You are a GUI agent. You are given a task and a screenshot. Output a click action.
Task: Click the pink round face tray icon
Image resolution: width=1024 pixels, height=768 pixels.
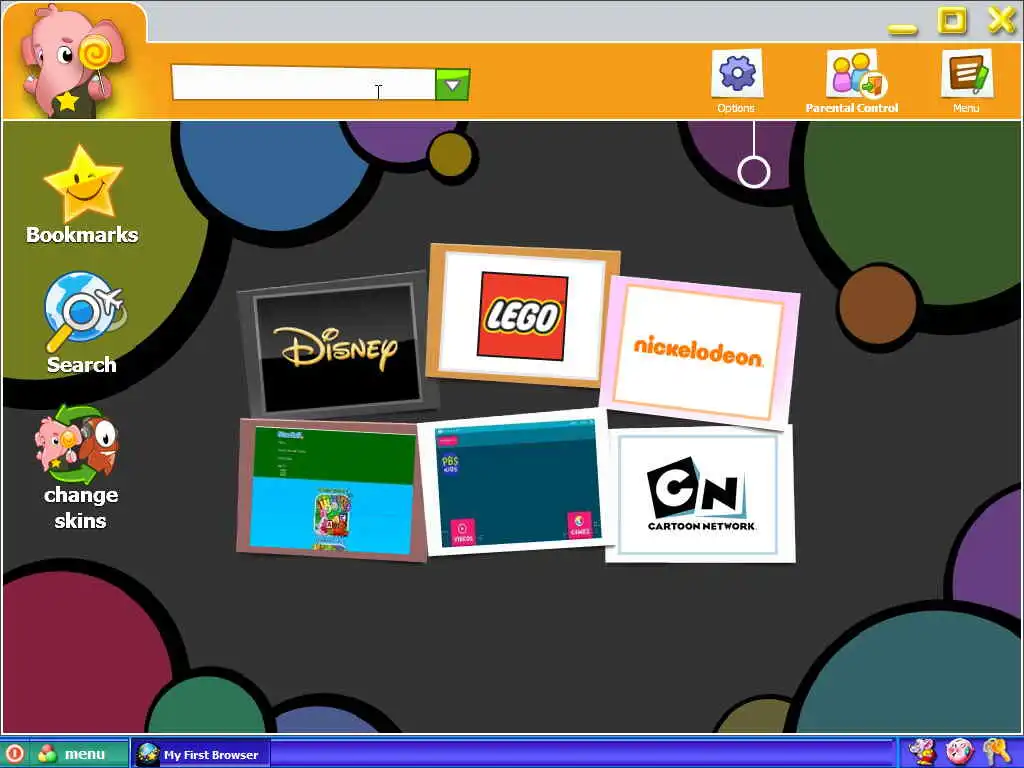tap(959, 752)
